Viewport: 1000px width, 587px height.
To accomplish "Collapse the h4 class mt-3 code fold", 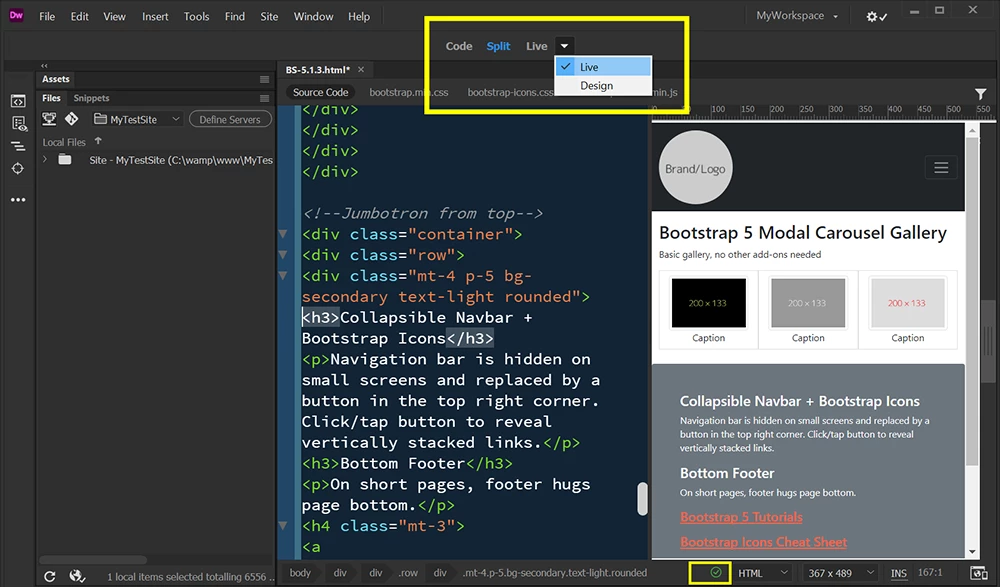I will tap(283, 526).
